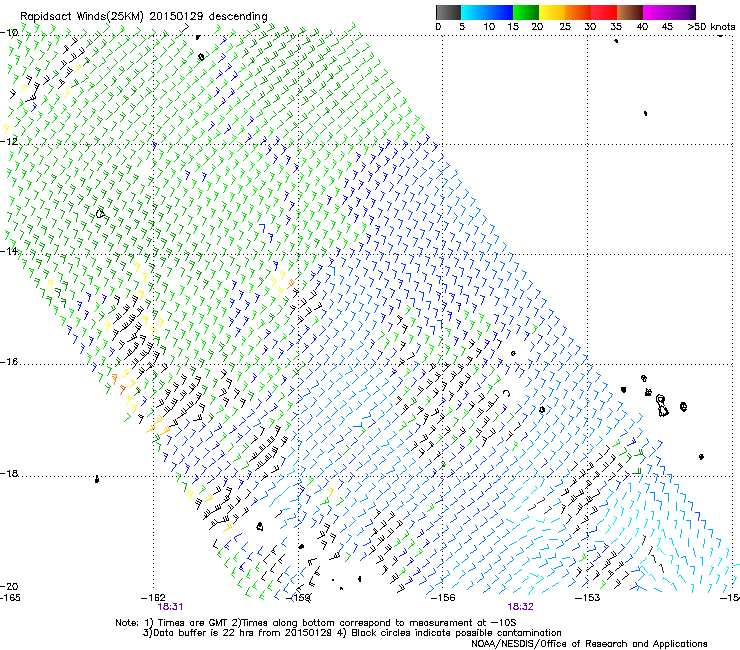Click the '45' legend scale number
This screenshot has height=650, width=740.
click(x=667, y=27)
